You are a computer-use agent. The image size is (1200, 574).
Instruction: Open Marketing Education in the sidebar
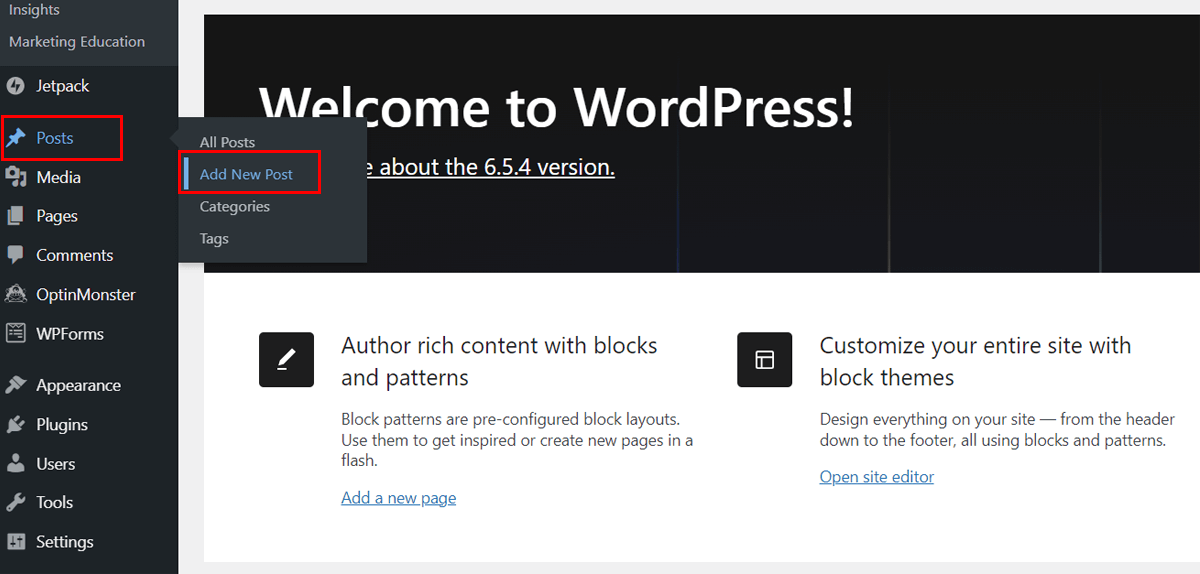click(x=77, y=42)
